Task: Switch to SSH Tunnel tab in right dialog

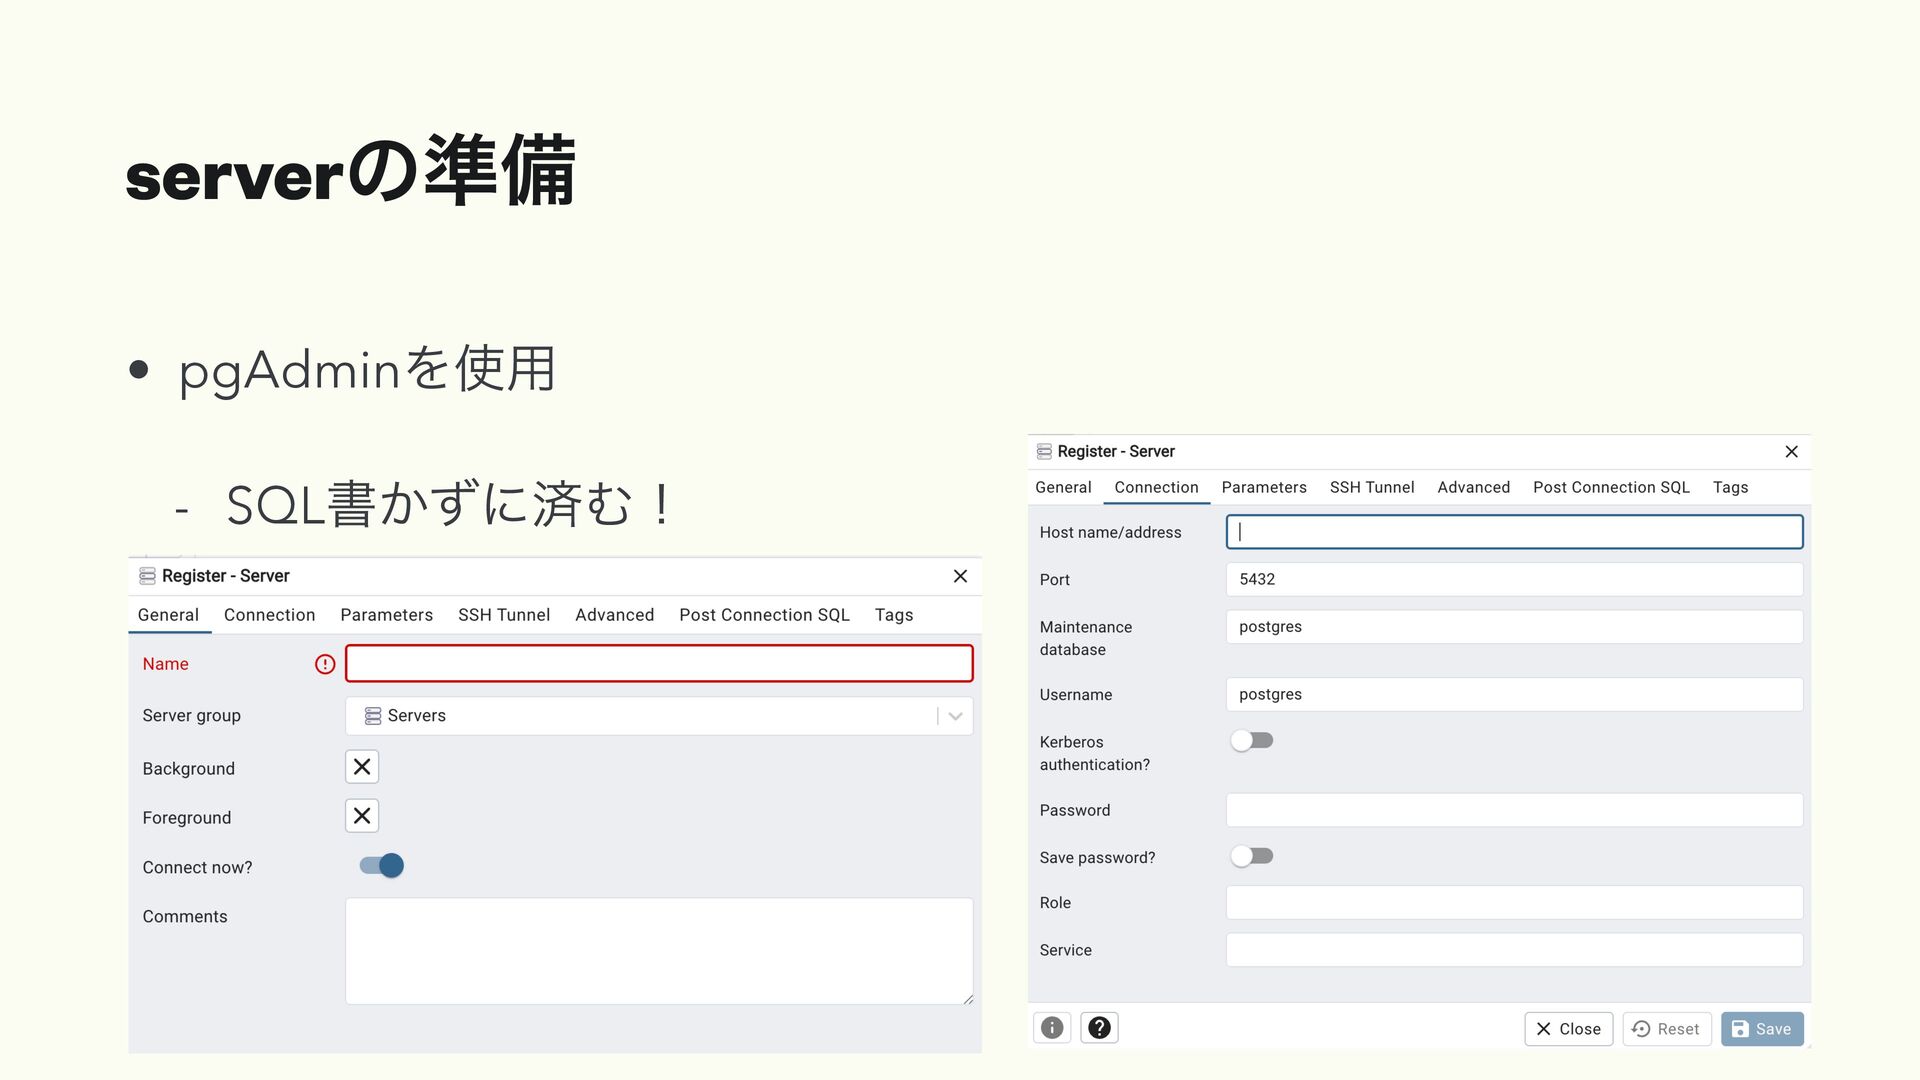Action: [1371, 487]
